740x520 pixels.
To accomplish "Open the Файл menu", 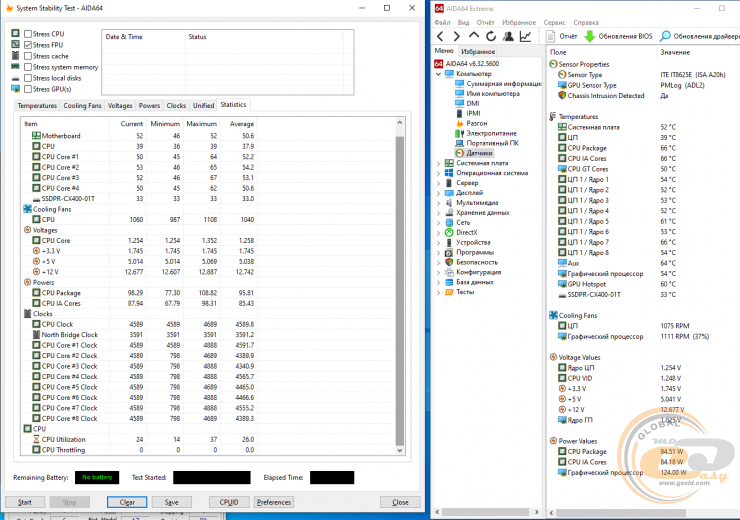I will point(442,22).
